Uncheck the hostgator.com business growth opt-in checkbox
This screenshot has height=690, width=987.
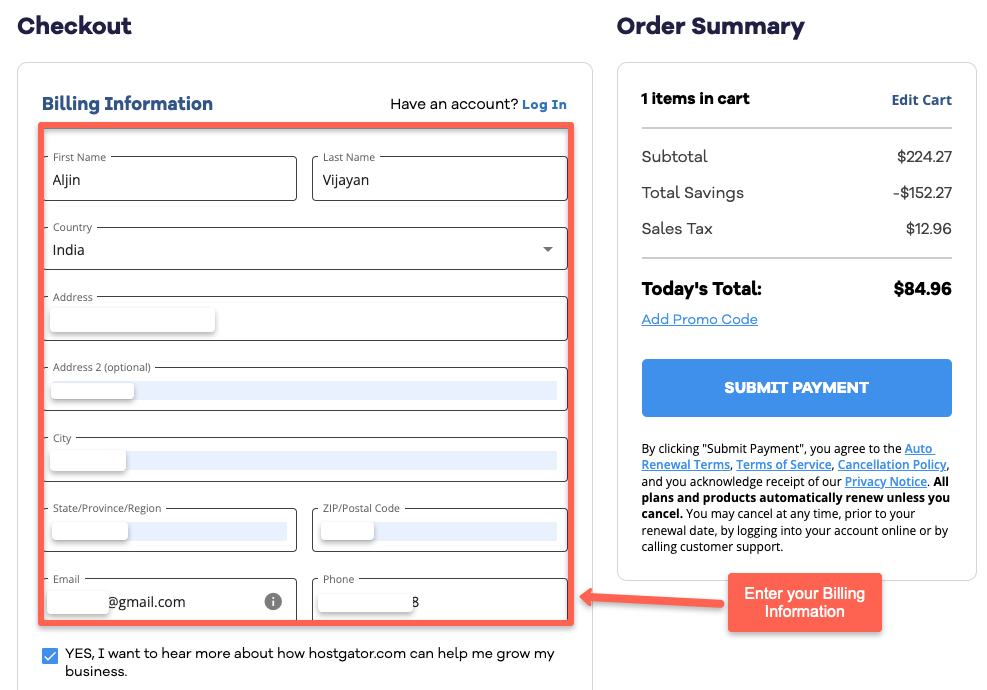click(50, 655)
